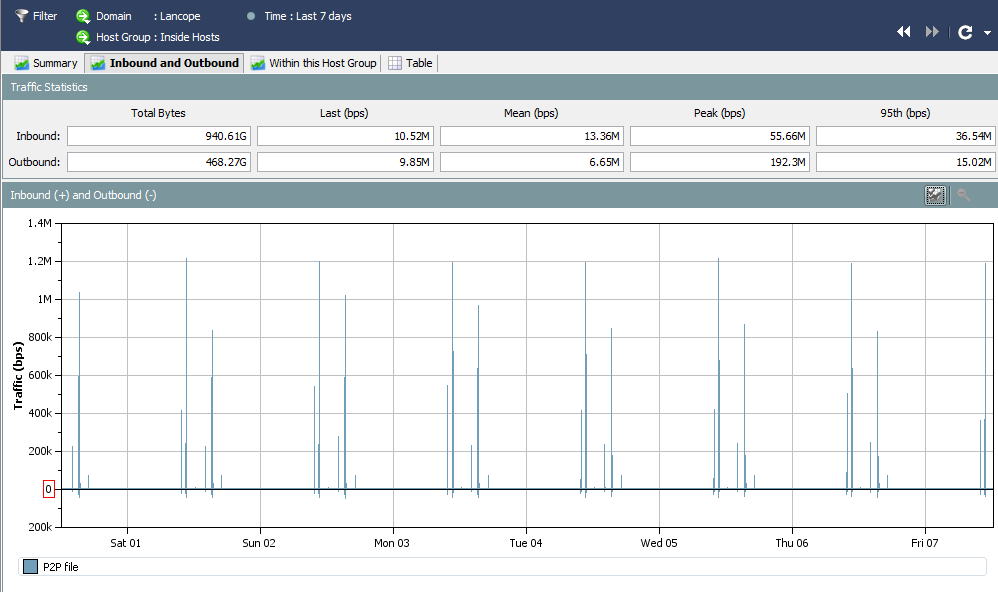The image size is (998, 592).
Task: Click the Table tab grid icon
Action: [395, 63]
